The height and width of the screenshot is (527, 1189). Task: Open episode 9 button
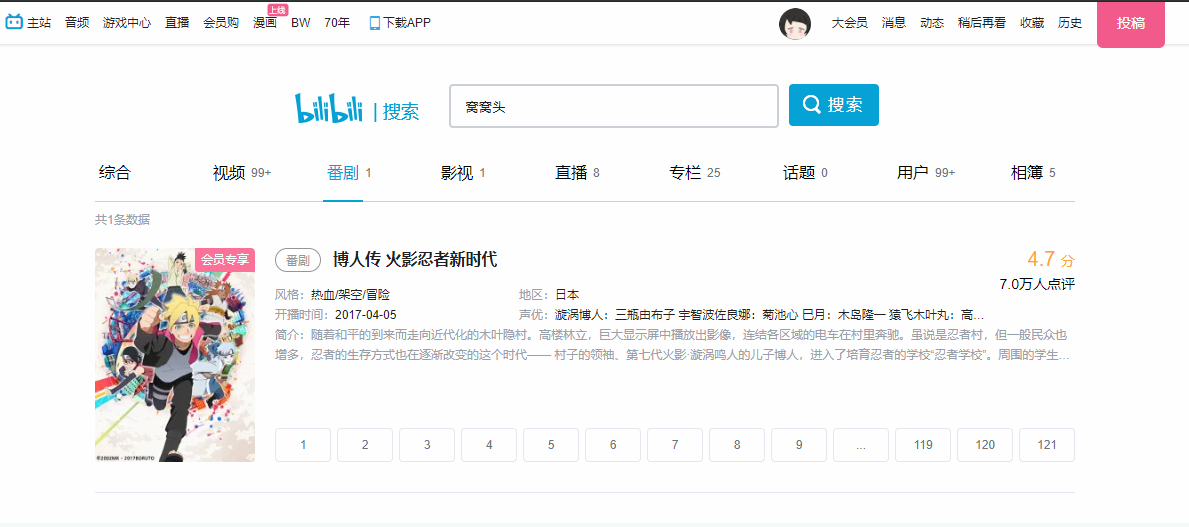click(799, 445)
